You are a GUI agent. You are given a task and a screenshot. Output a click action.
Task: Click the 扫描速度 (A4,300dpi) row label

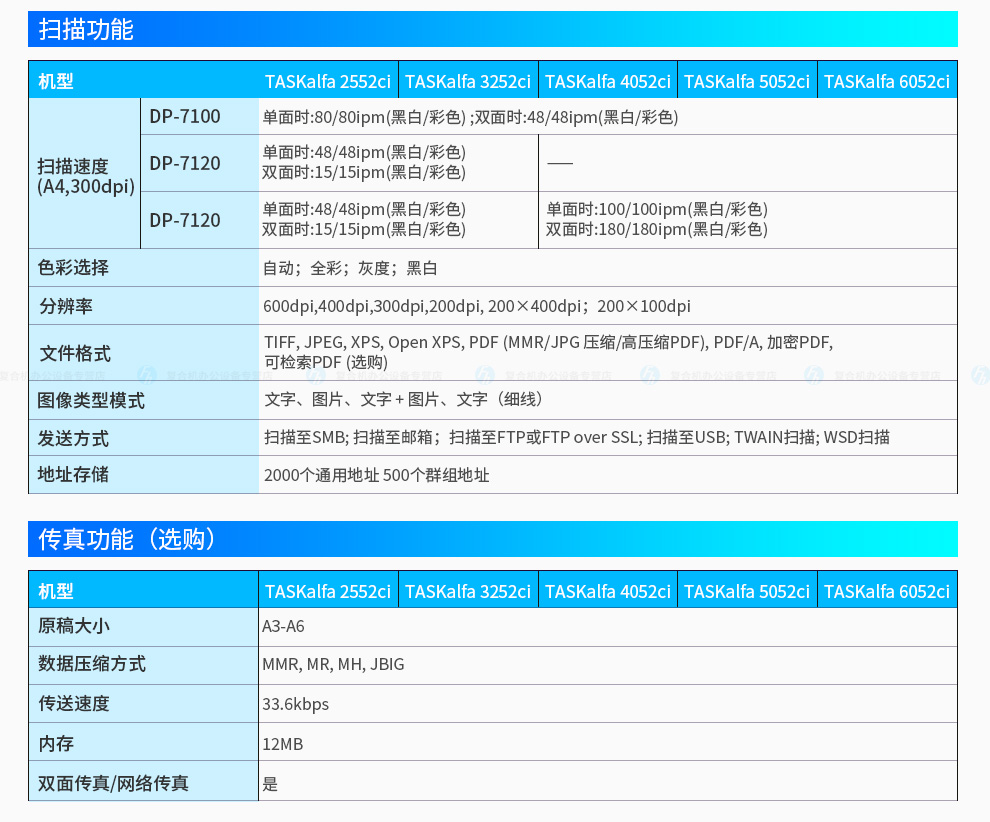86,176
